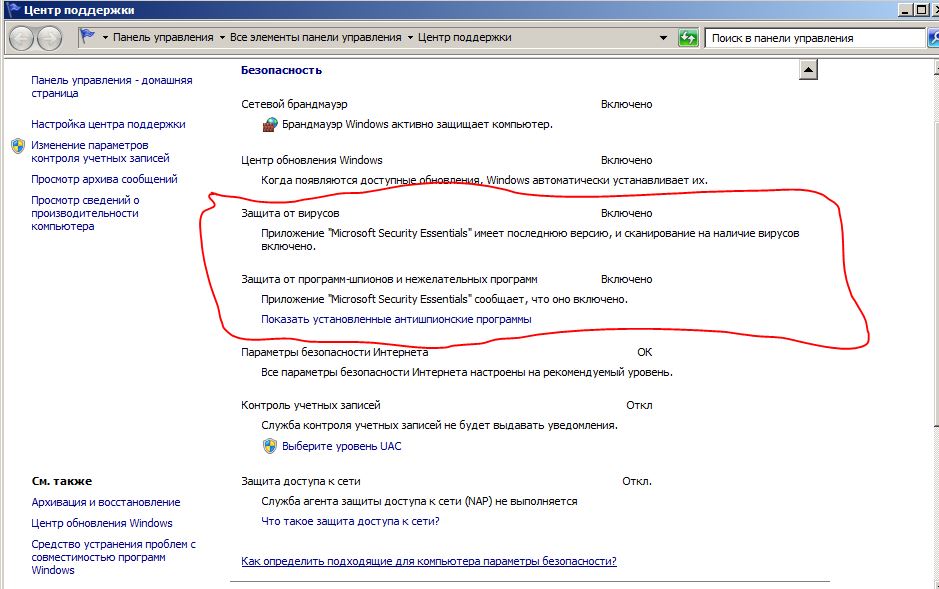Click the 'Безопасность' section heading
The image size is (939, 589).
[x=281, y=70]
